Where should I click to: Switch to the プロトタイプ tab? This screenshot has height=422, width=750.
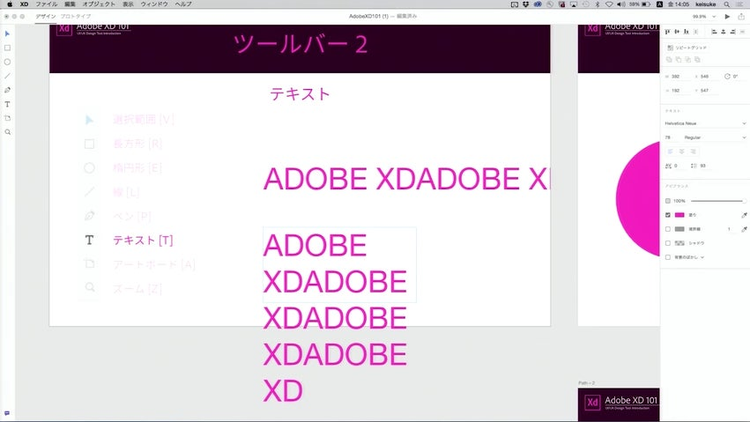point(74,17)
